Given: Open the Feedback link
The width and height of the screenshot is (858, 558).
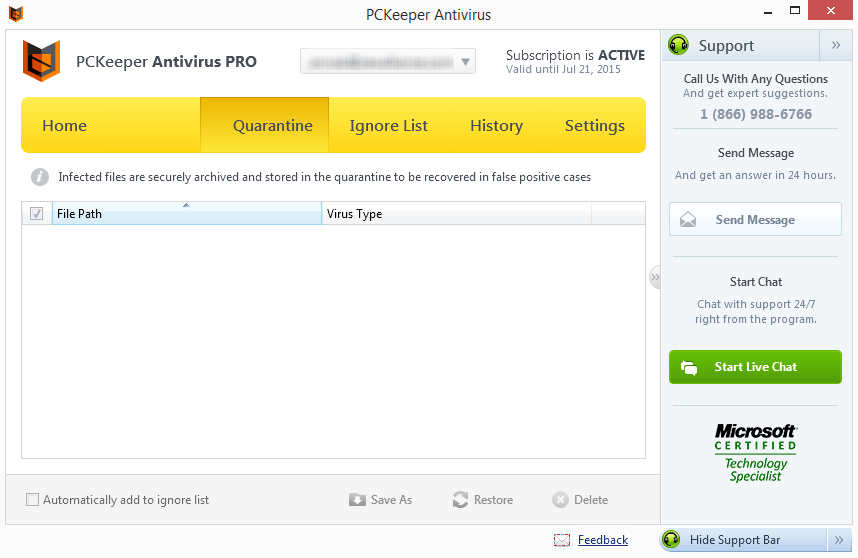Looking at the screenshot, I should click(x=602, y=540).
